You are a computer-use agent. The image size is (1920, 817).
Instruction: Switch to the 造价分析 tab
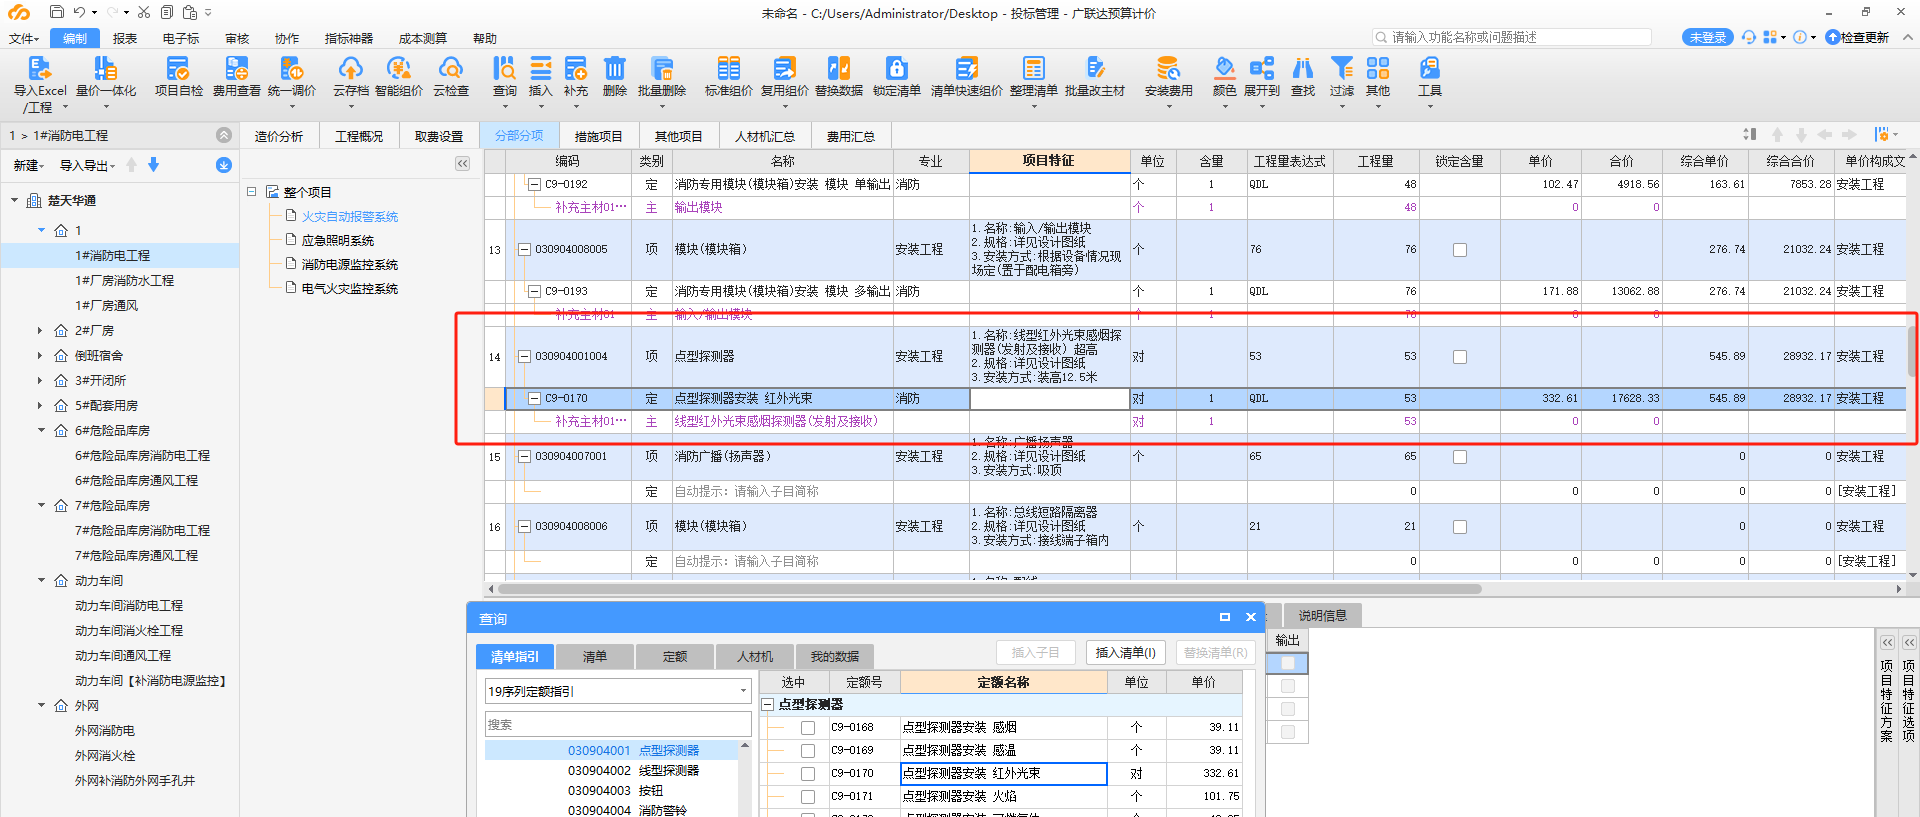[279, 136]
